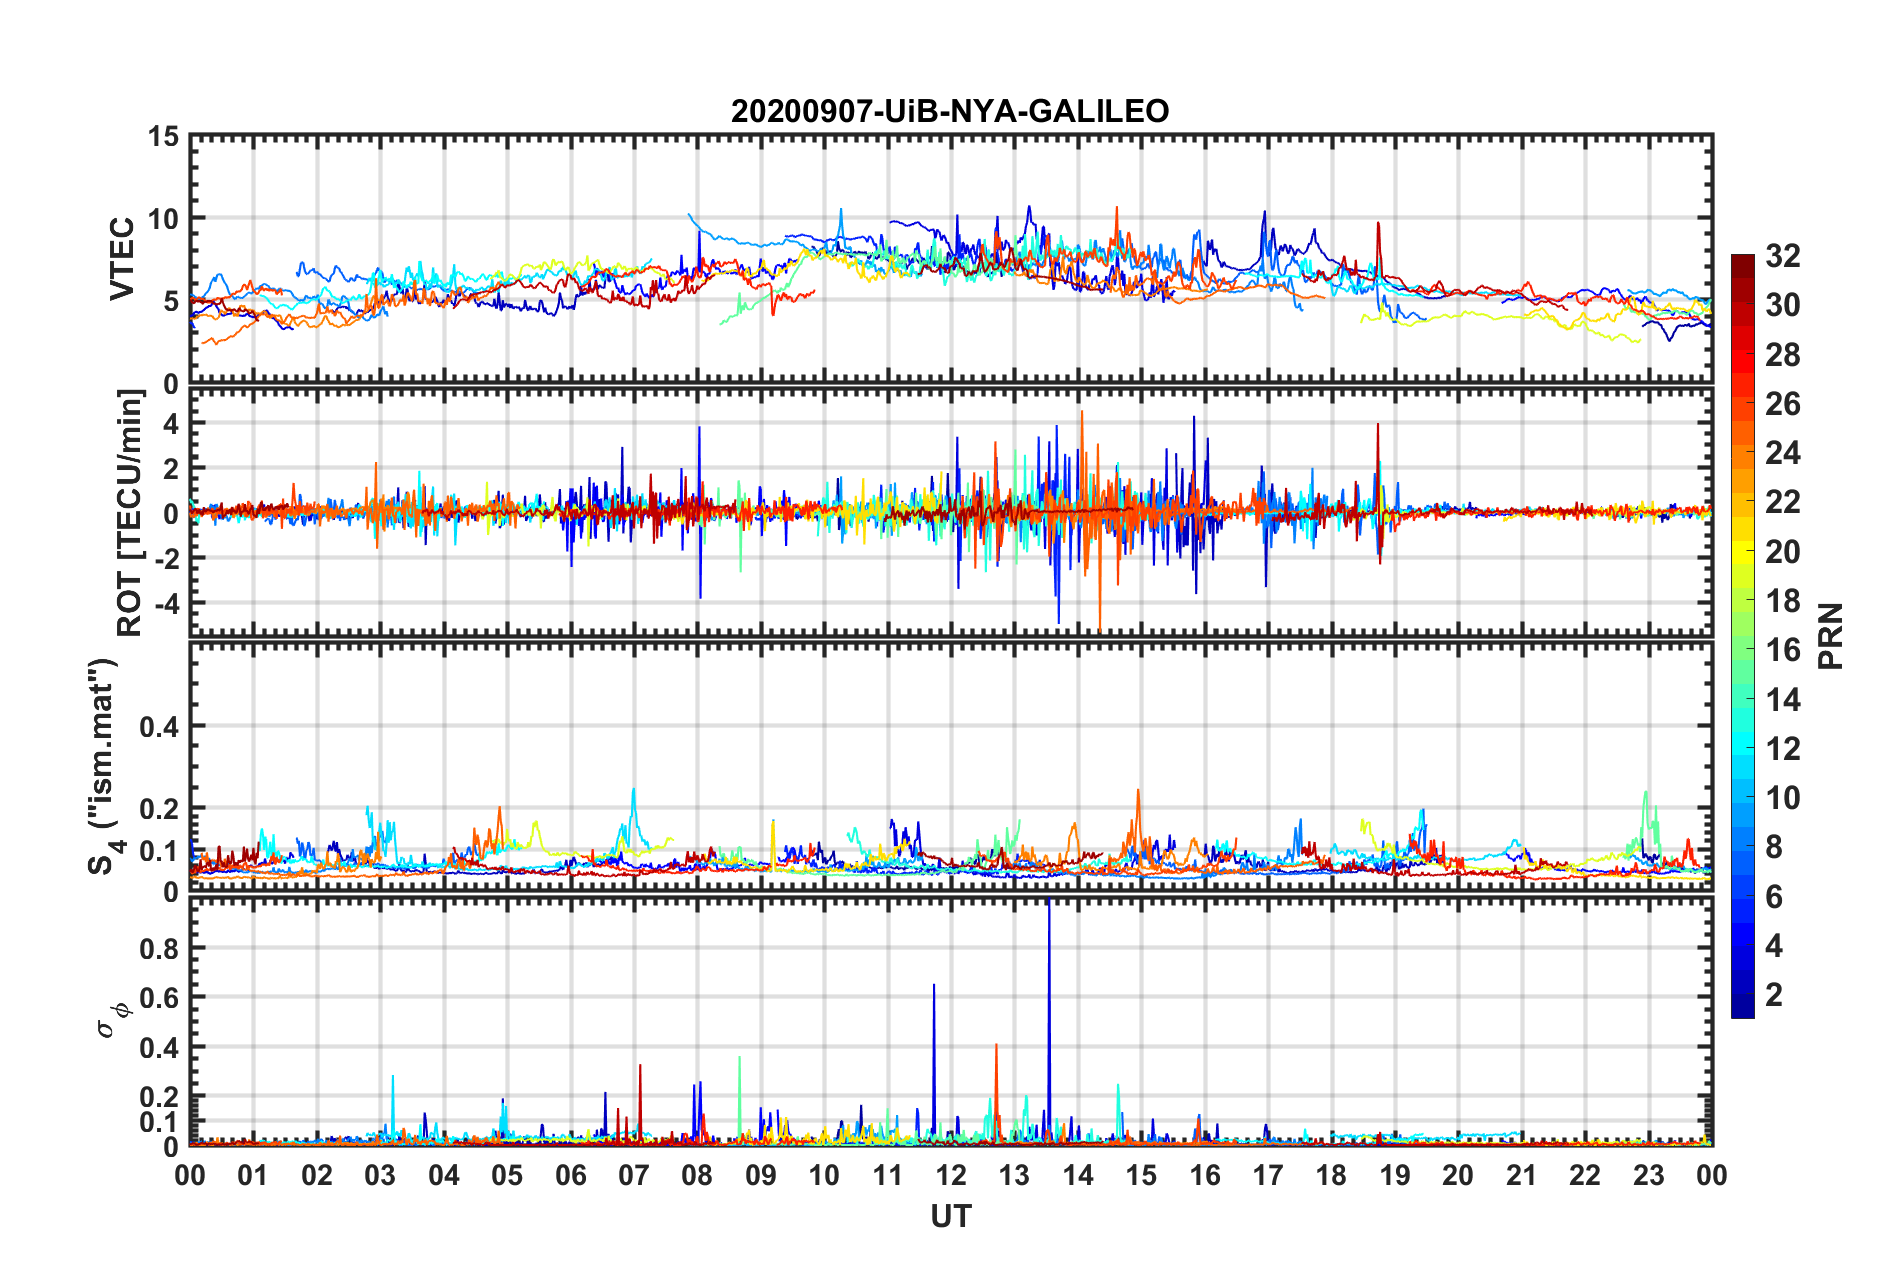Viewport: 1902px width, 1272px height.
Task: Click x-axis tick label 01
Action: [253, 1175]
